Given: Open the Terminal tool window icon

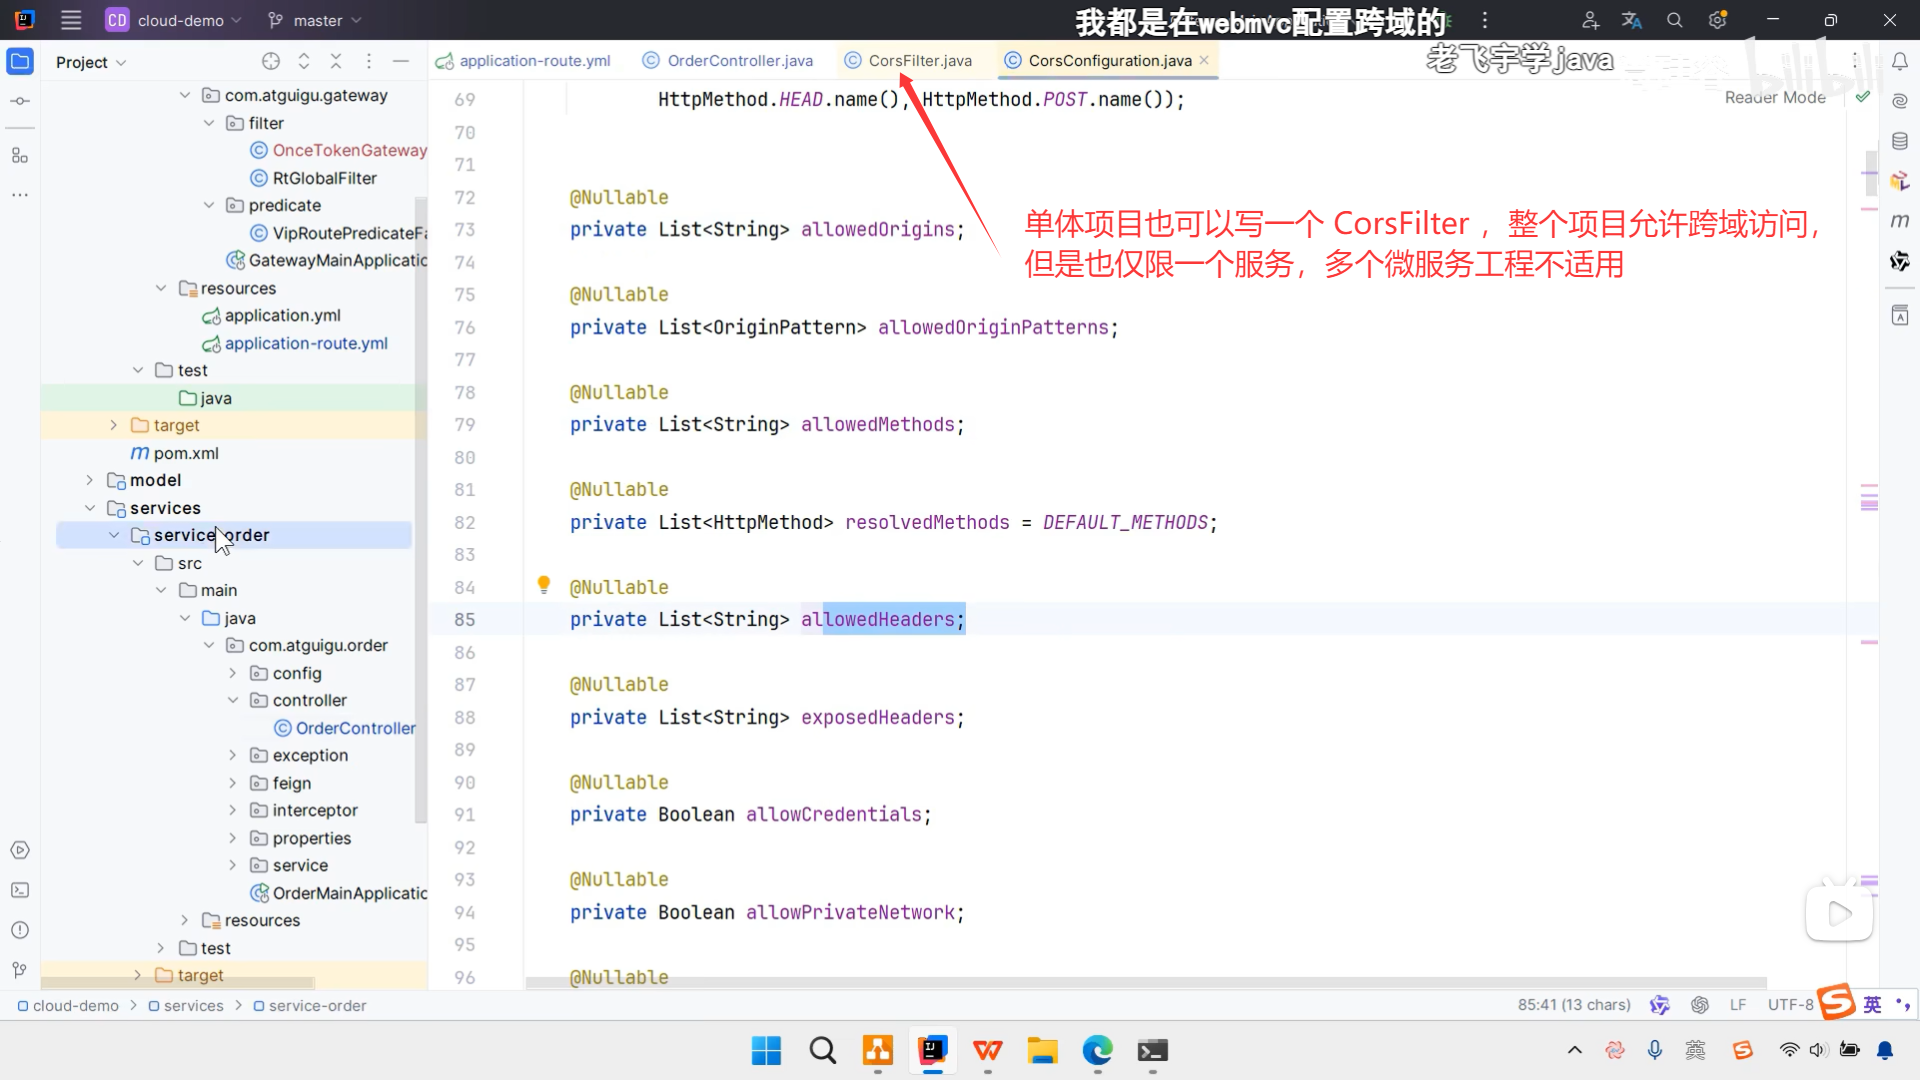Looking at the screenshot, I should tap(20, 890).
